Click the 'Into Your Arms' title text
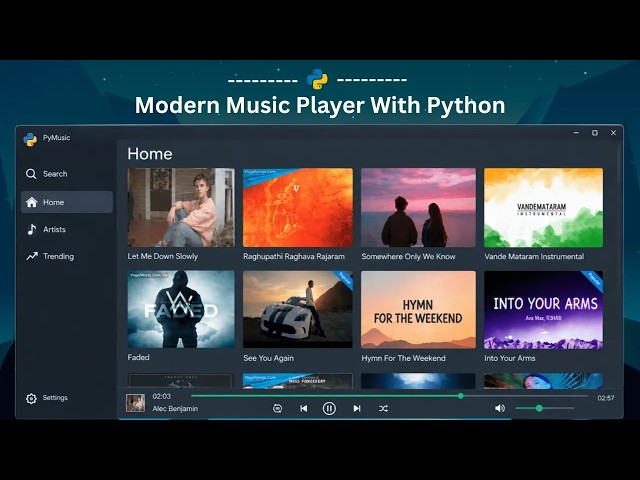Image resolution: width=640 pixels, height=480 pixels. 510,358
